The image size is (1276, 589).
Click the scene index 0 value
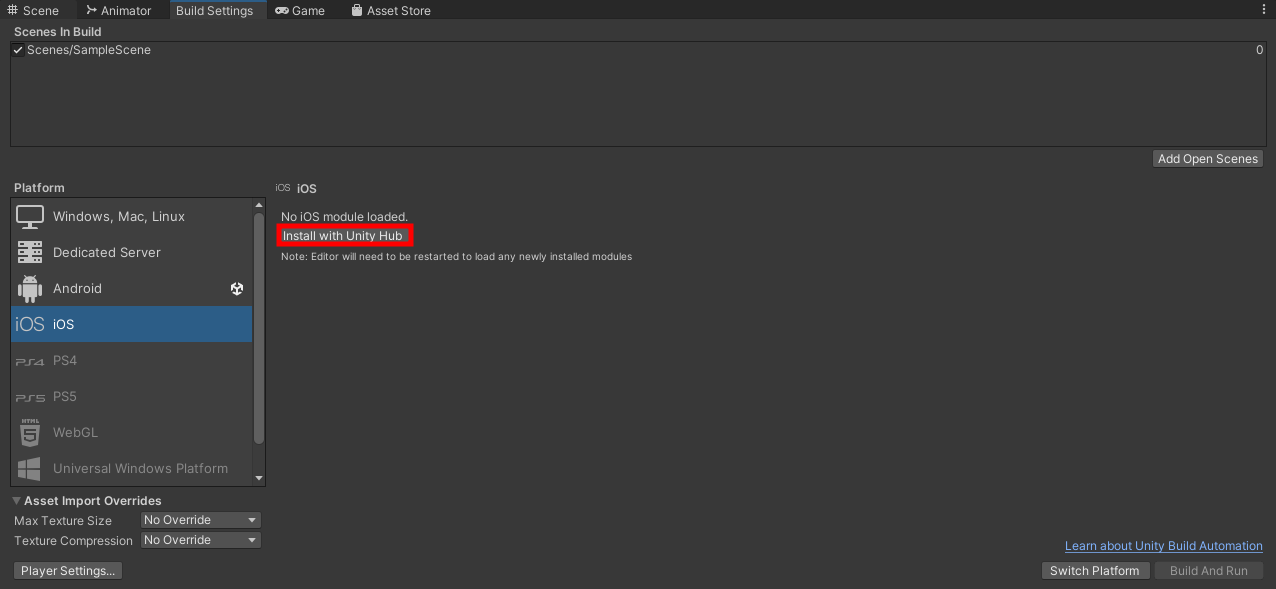click(x=1259, y=50)
